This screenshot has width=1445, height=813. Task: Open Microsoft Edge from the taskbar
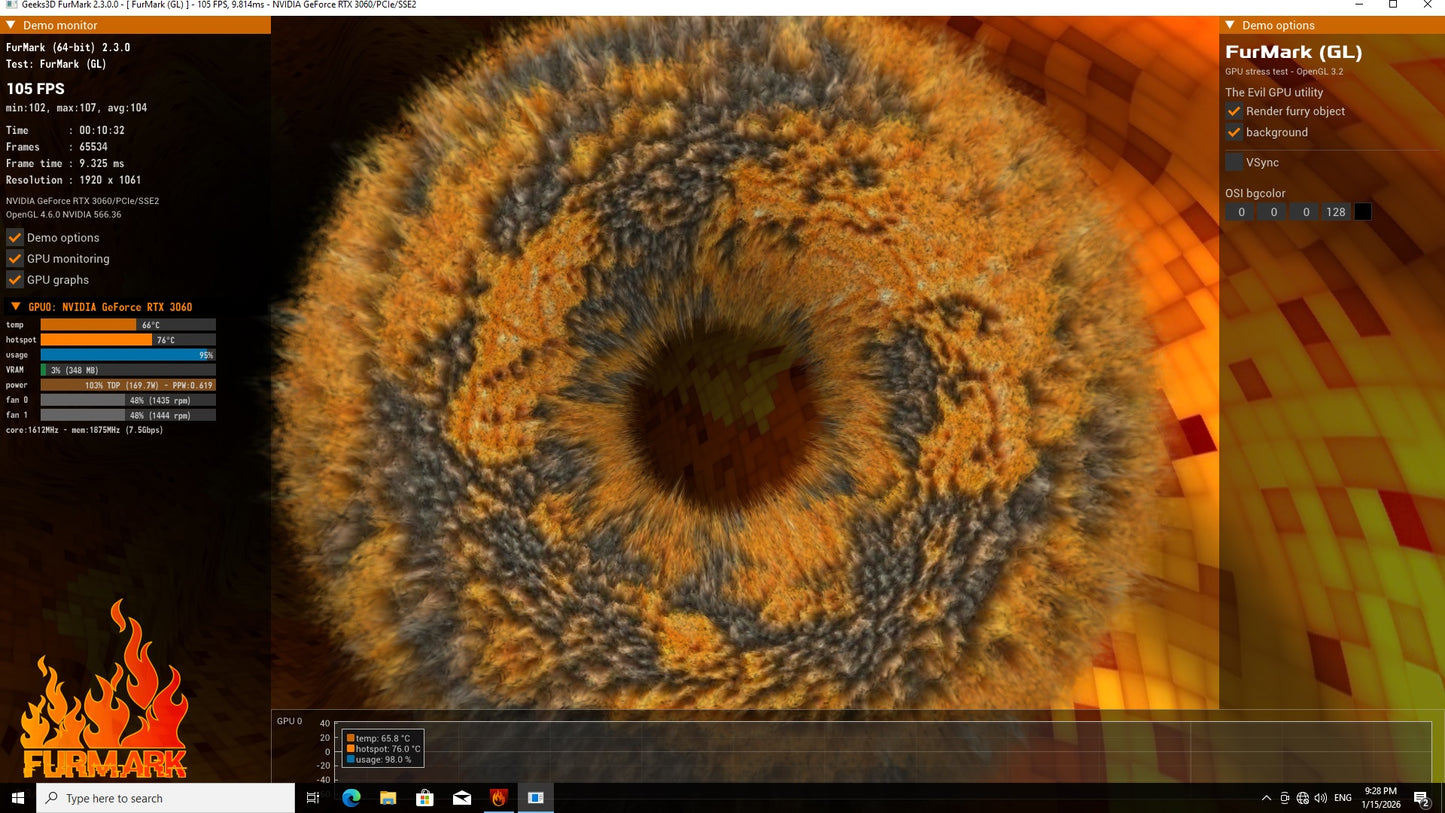[x=351, y=798]
